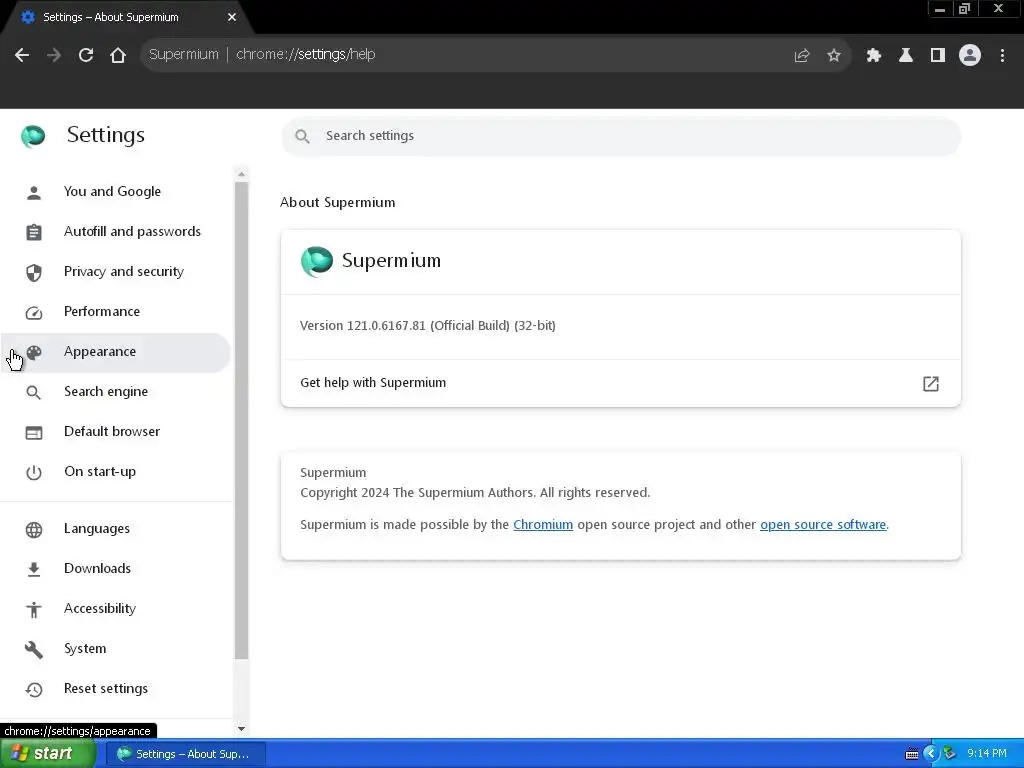The image size is (1024, 768).
Task: Click the sidebar scrollbar down arrow
Action: pyautogui.click(x=242, y=729)
